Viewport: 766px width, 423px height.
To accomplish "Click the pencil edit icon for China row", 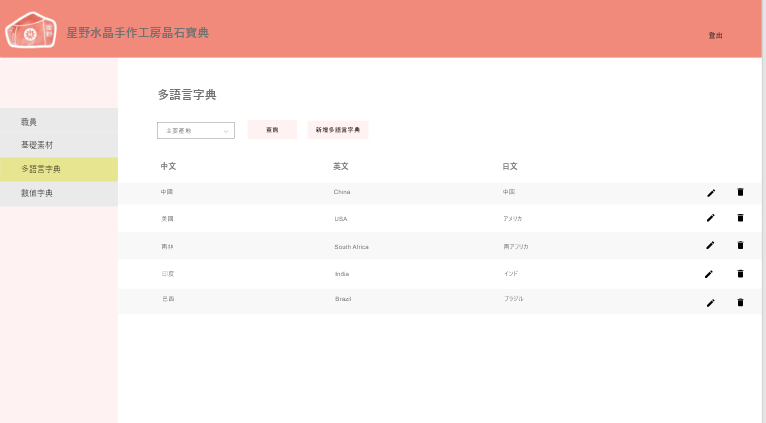I will [711, 192].
